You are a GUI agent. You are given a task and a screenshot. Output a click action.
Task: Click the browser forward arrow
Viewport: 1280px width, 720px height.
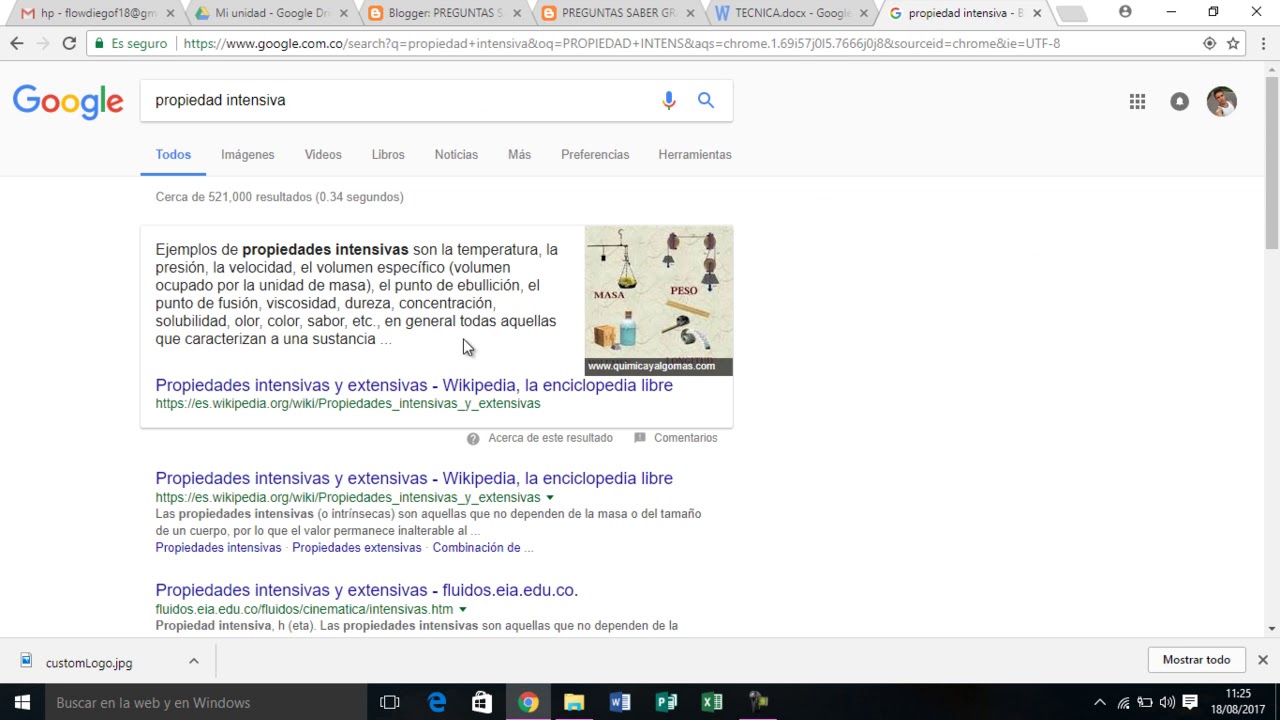click(x=42, y=43)
